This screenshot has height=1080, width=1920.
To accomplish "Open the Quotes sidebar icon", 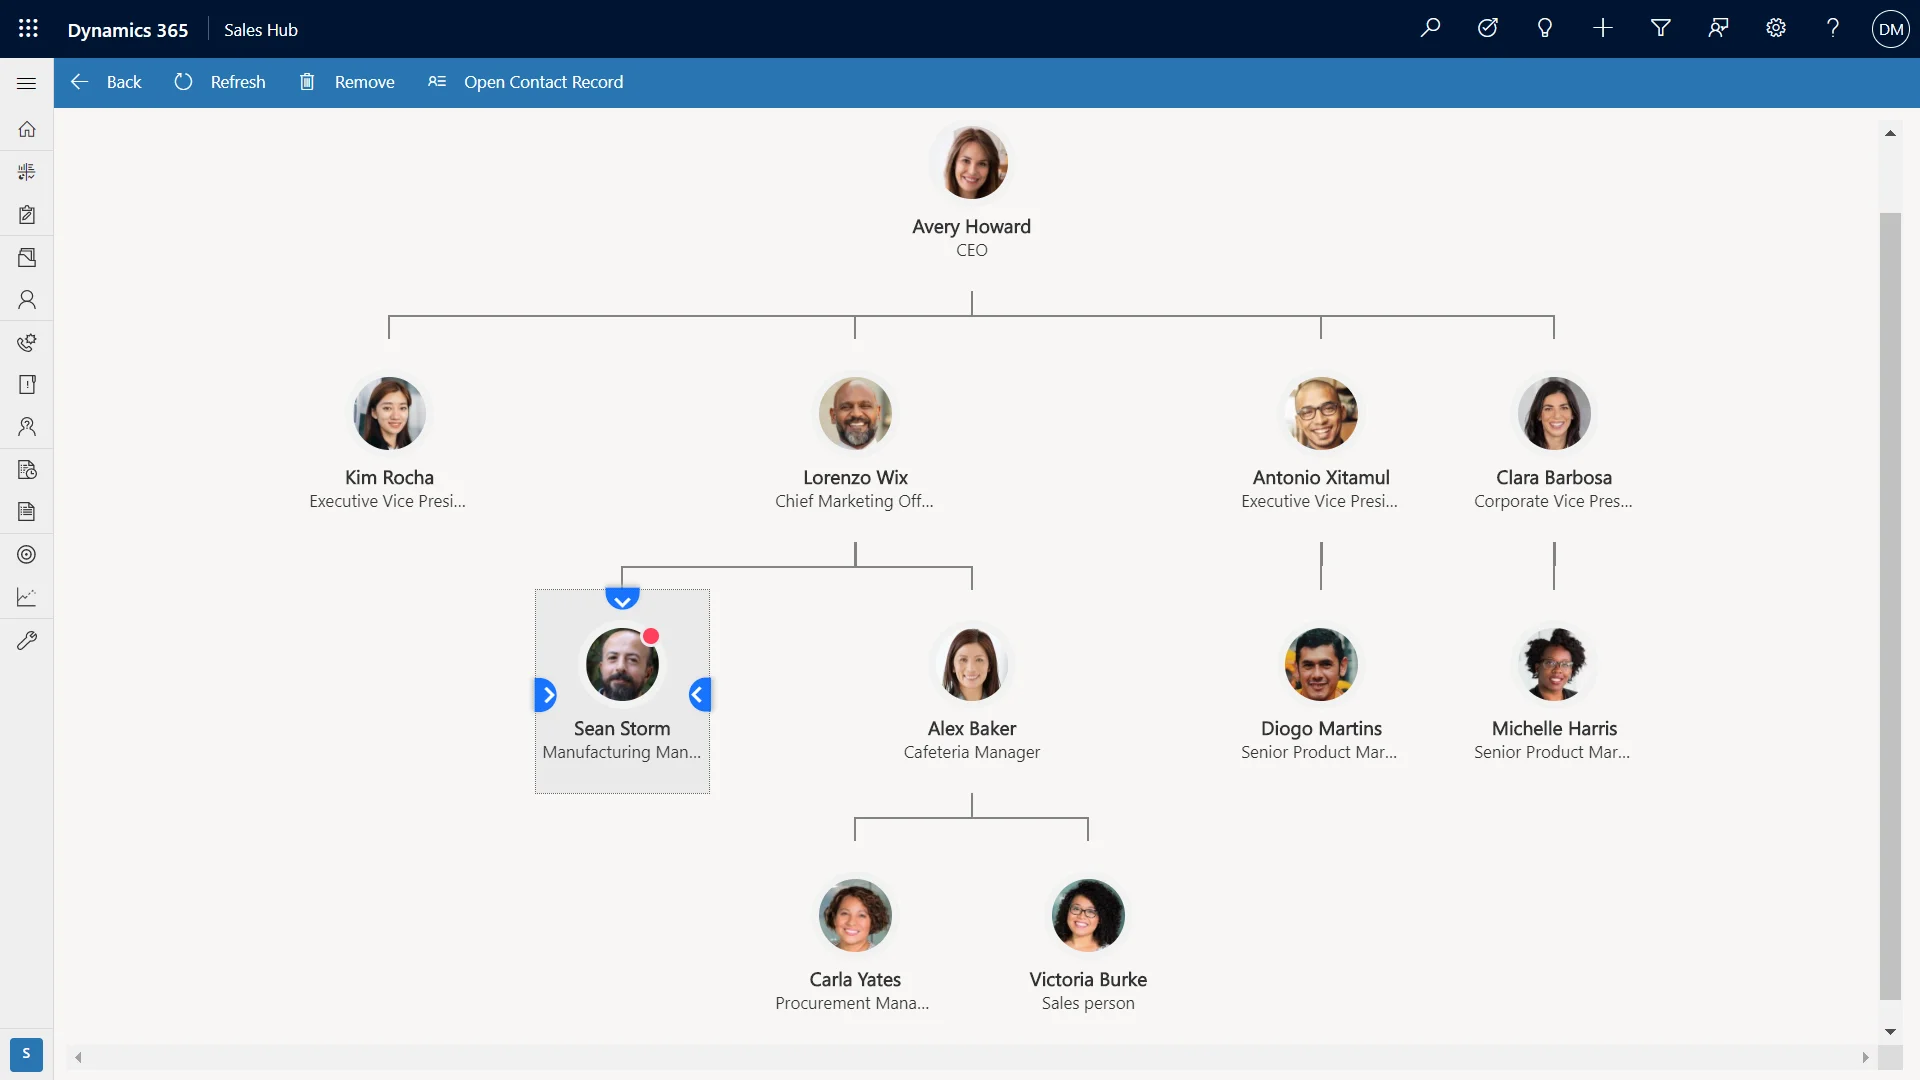I will click(27, 469).
